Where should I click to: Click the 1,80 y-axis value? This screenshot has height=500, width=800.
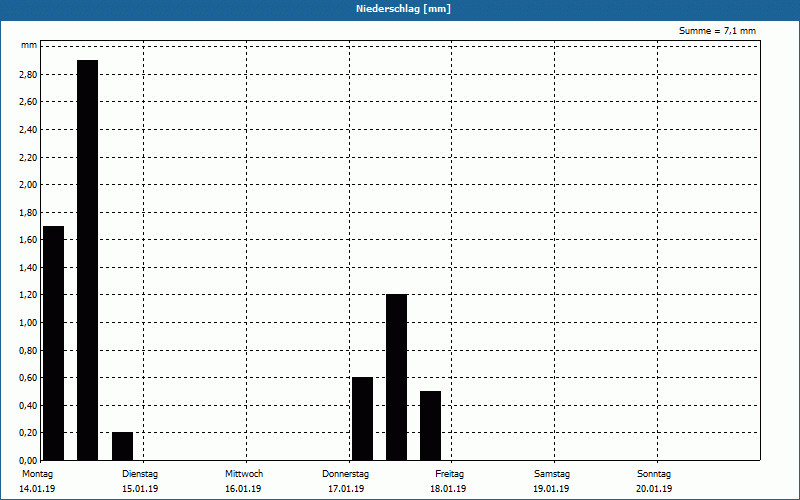click(28, 212)
